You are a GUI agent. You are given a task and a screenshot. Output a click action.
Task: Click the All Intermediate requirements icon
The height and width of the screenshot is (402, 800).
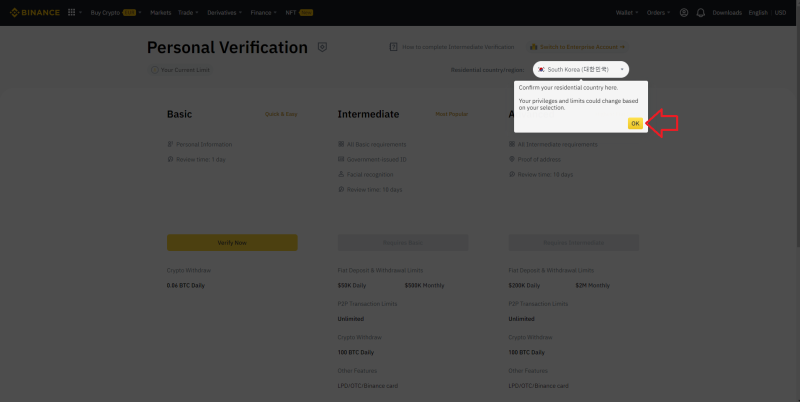[x=512, y=144]
